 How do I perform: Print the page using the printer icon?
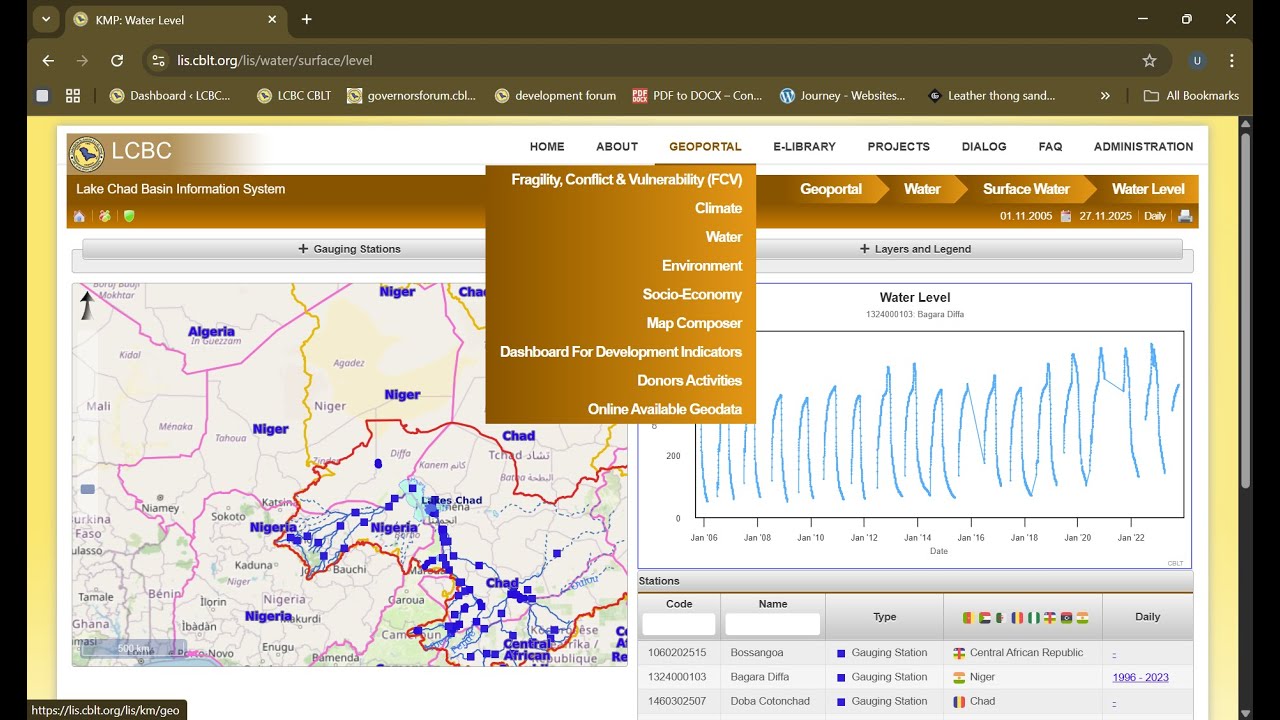click(1185, 216)
